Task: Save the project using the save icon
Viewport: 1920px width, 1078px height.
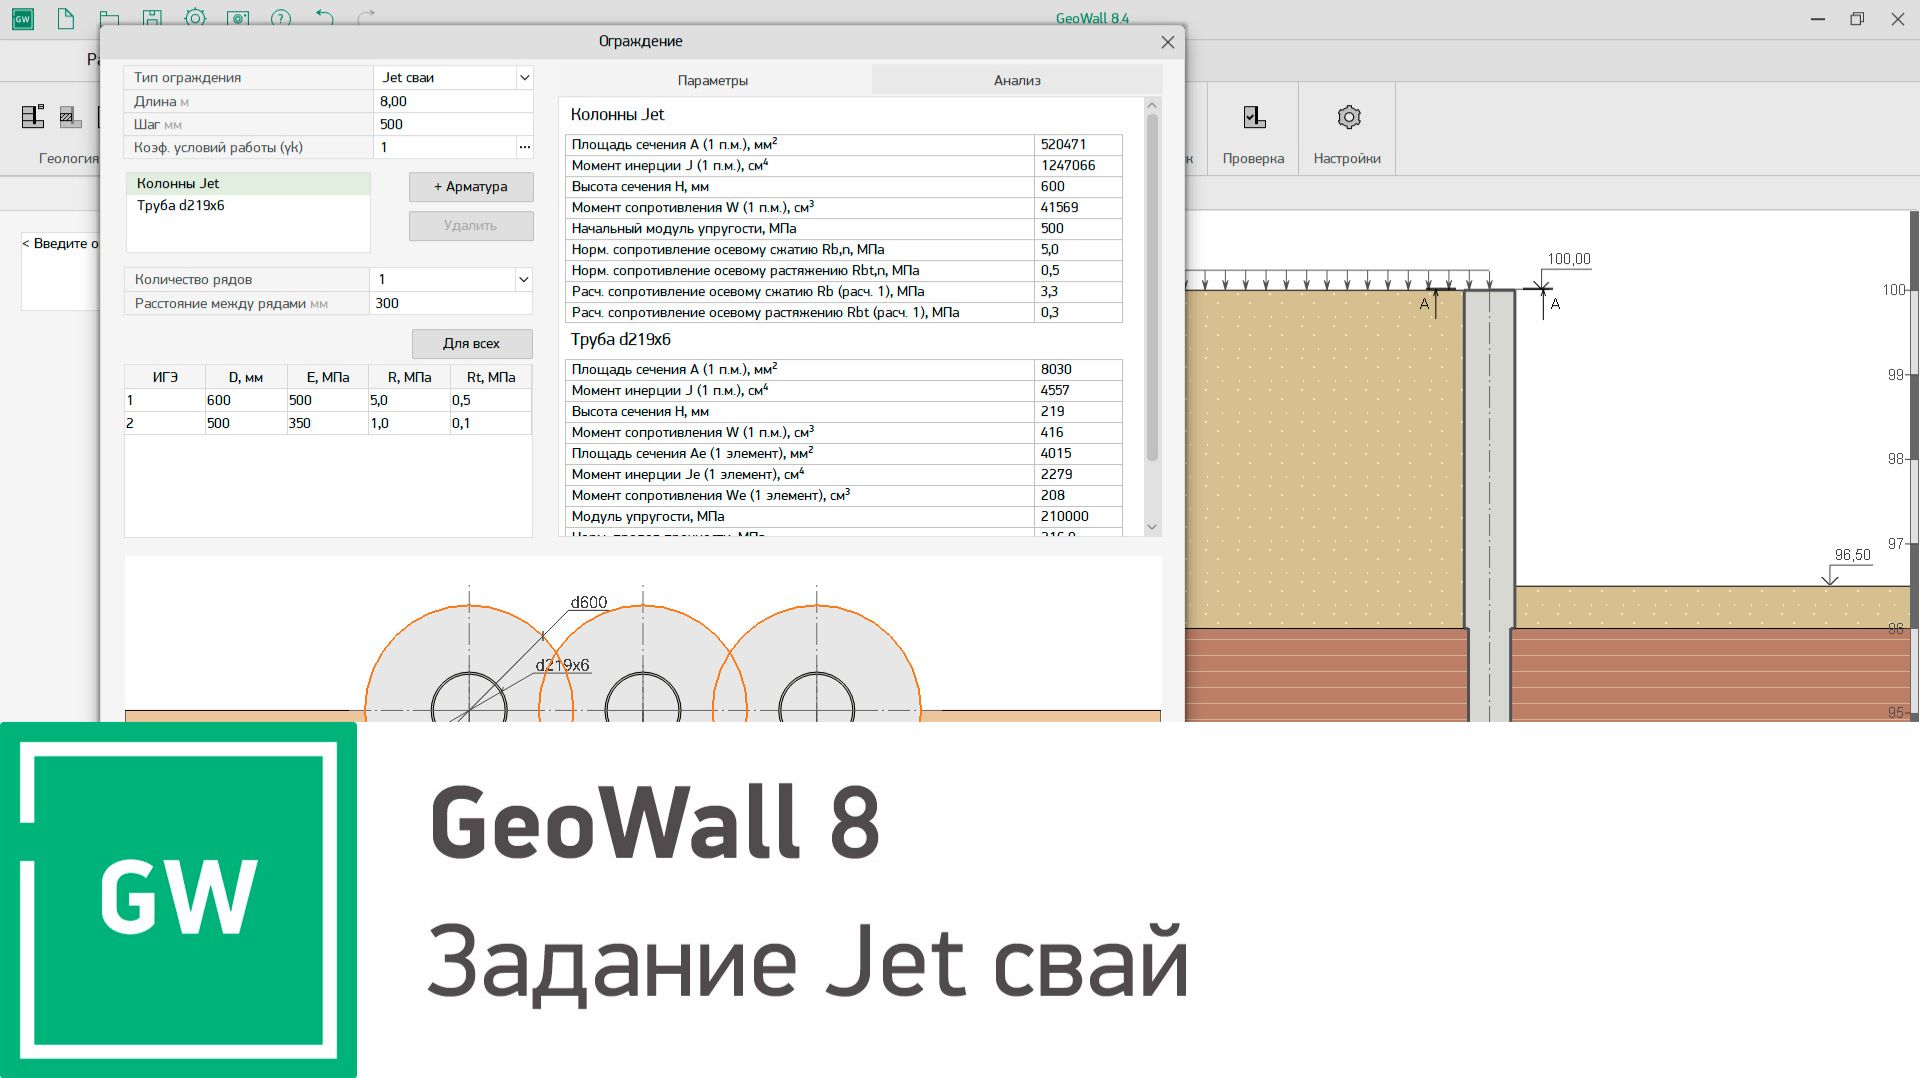Action: click(152, 17)
